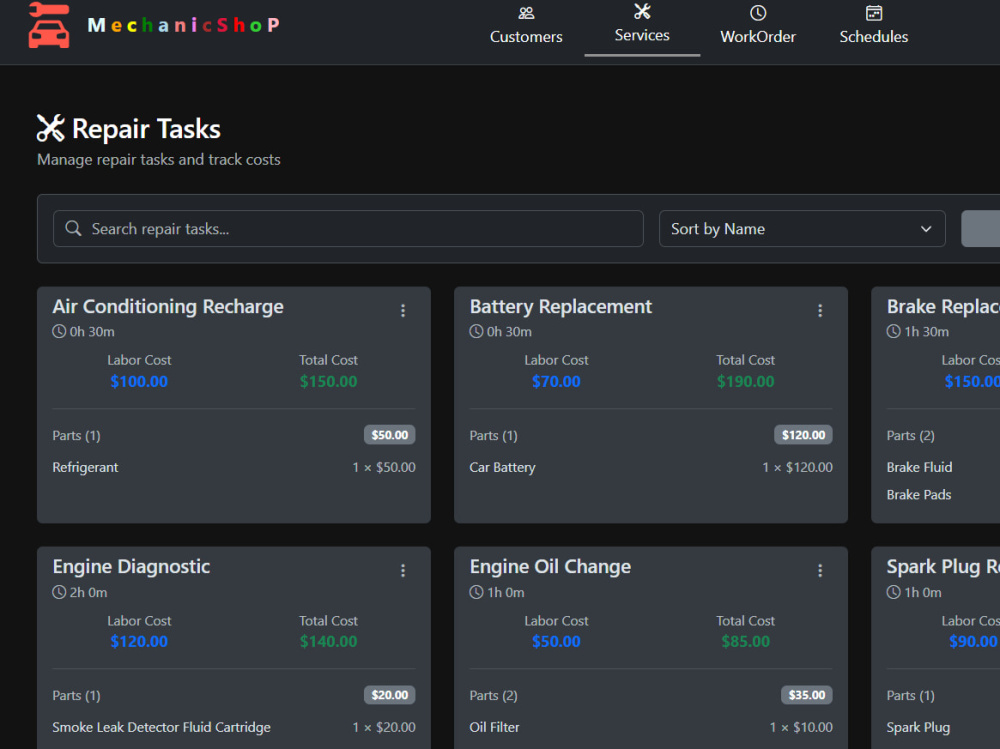This screenshot has width=1000, height=749.
Task: Click the 2h 0m duration label
Action: click(88, 592)
